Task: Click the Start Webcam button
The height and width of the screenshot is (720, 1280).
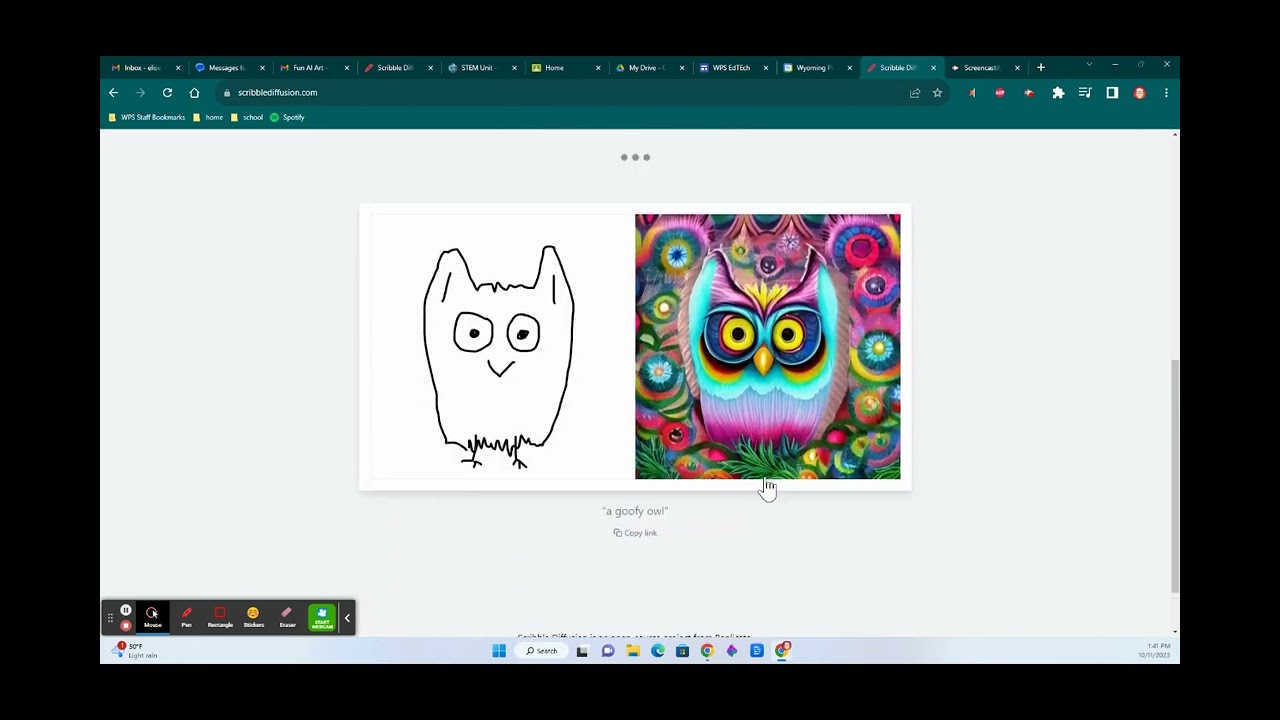Action: pos(322,617)
